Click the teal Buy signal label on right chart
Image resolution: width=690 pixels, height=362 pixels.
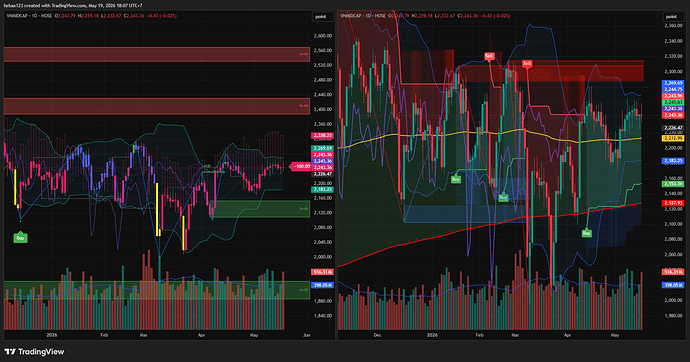[503, 197]
